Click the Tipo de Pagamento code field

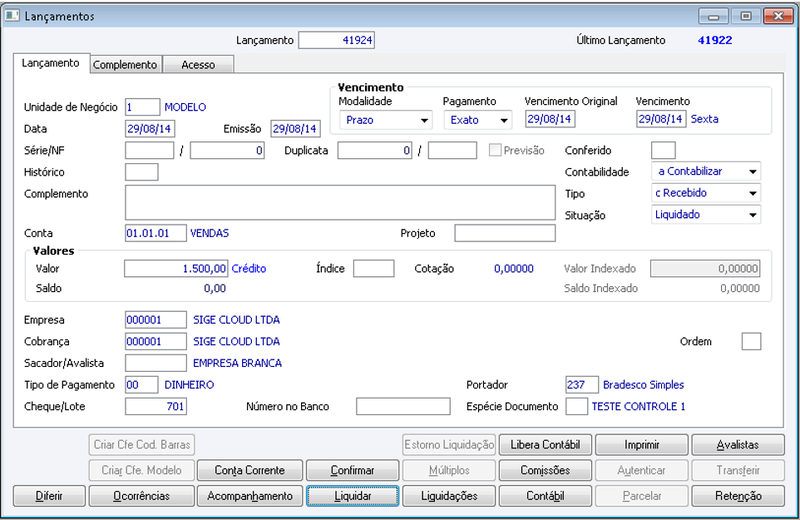(x=141, y=385)
